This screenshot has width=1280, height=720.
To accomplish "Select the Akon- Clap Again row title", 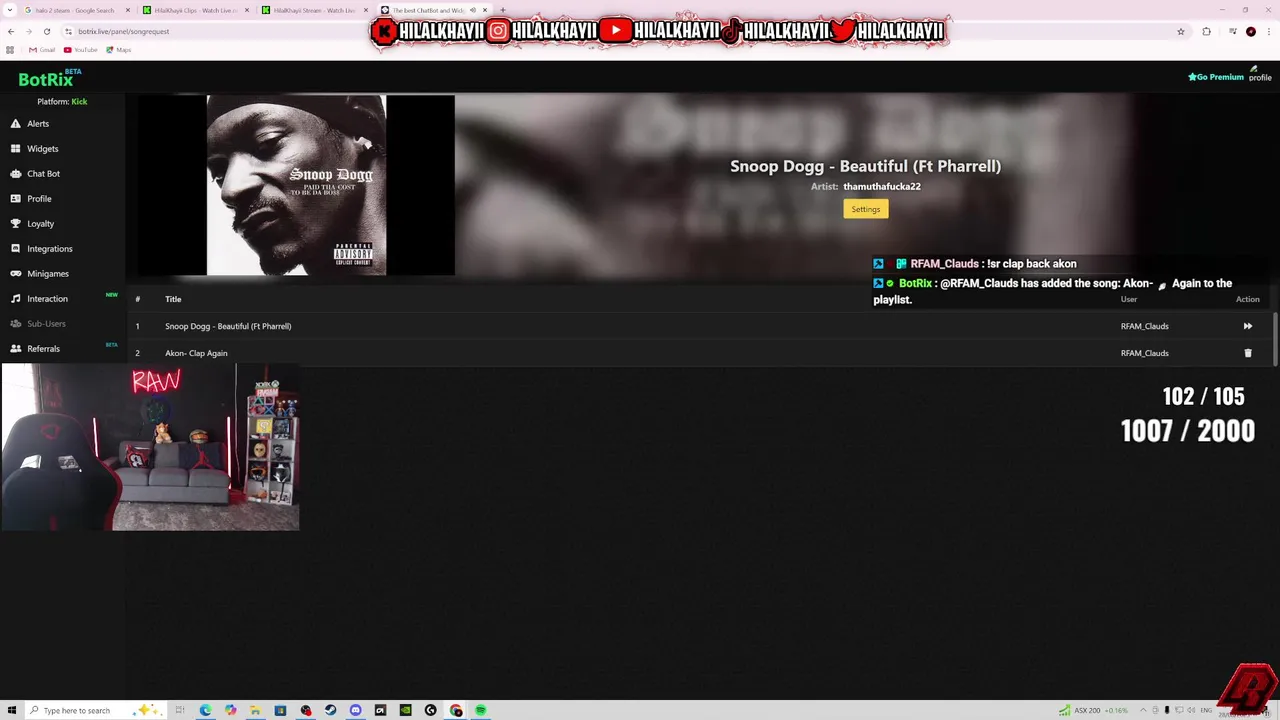I will (196, 353).
